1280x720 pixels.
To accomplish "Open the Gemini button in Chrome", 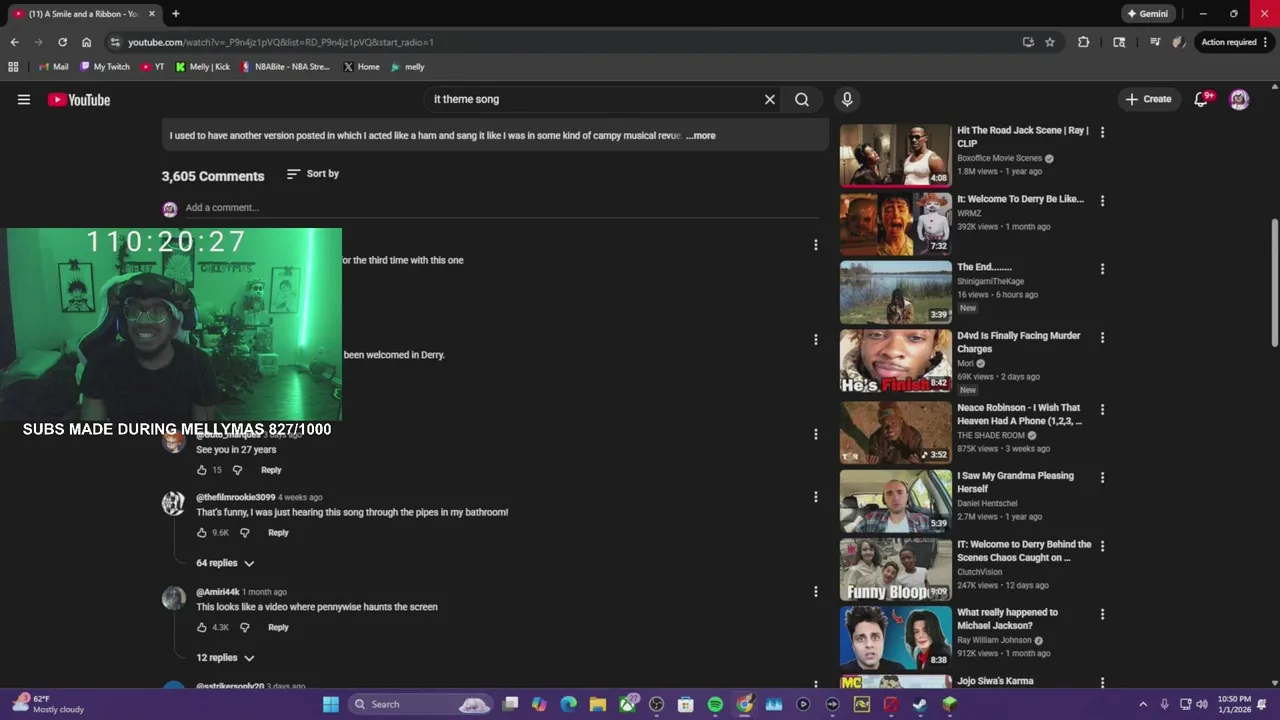I will tap(1147, 14).
